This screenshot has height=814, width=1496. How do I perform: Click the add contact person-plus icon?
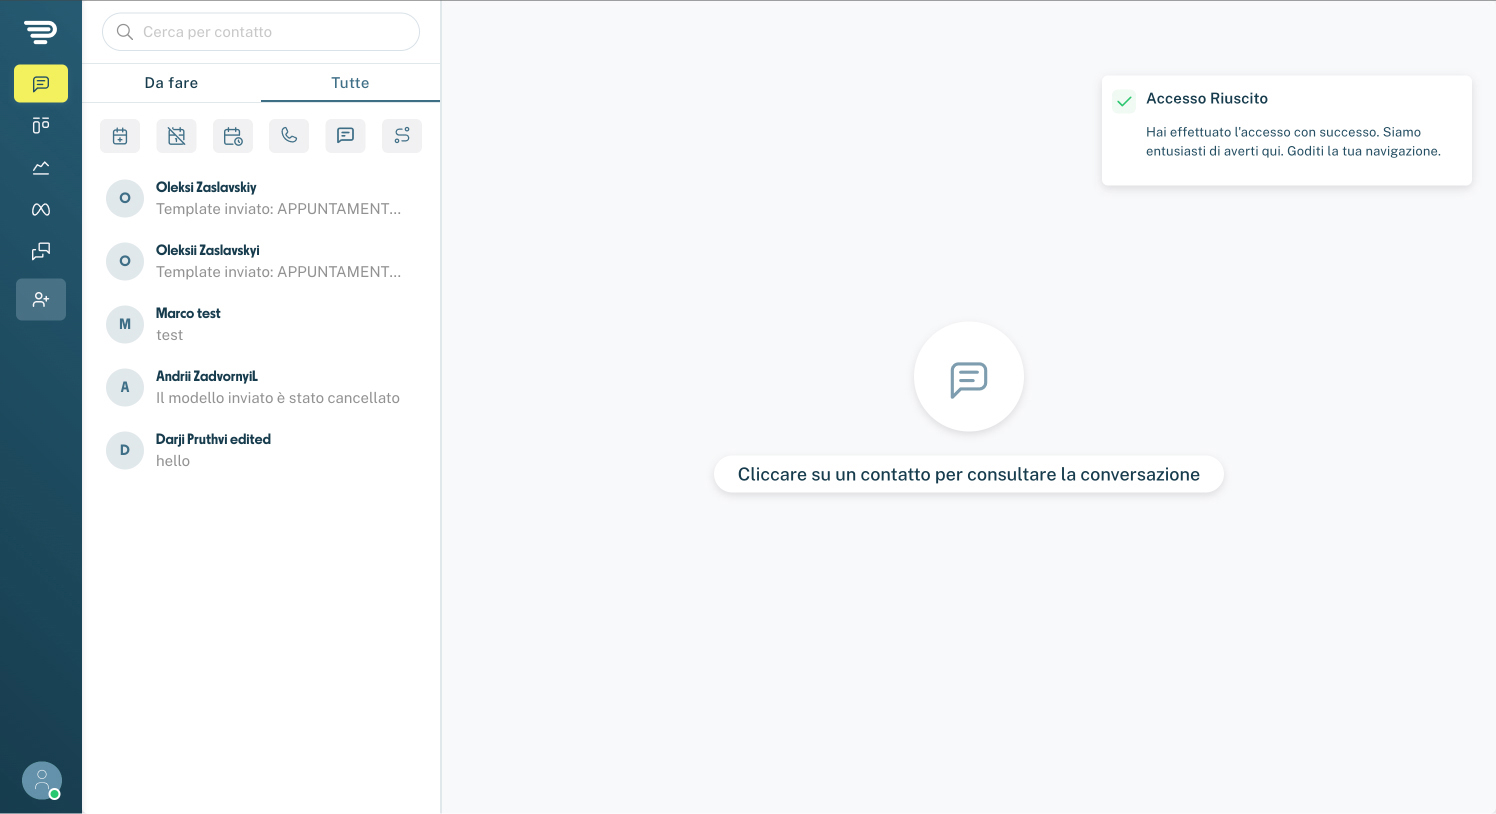(41, 299)
